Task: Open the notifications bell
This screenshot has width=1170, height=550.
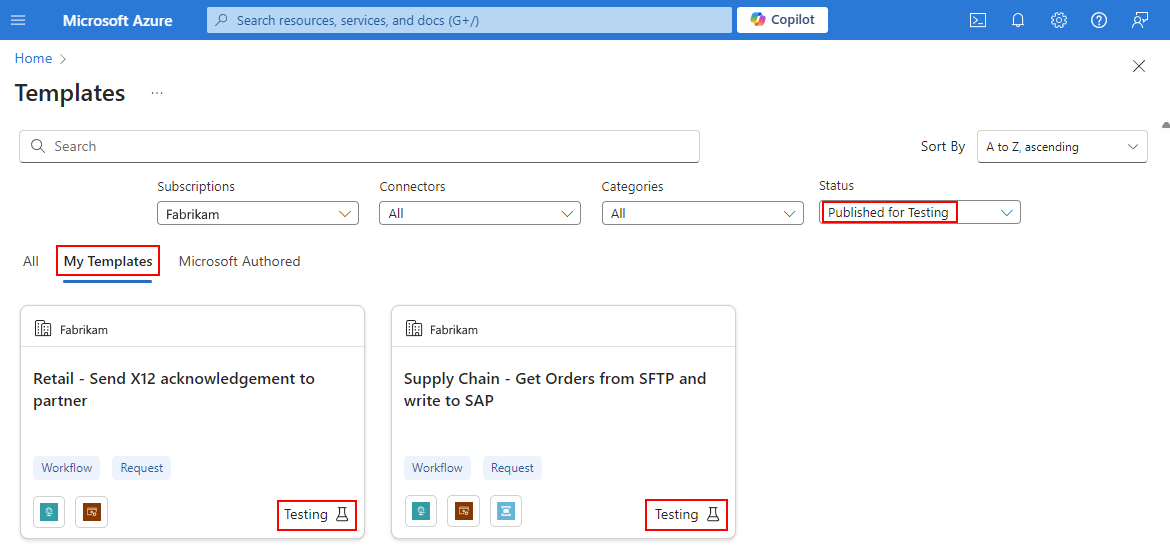Action: [x=1018, y=20]
